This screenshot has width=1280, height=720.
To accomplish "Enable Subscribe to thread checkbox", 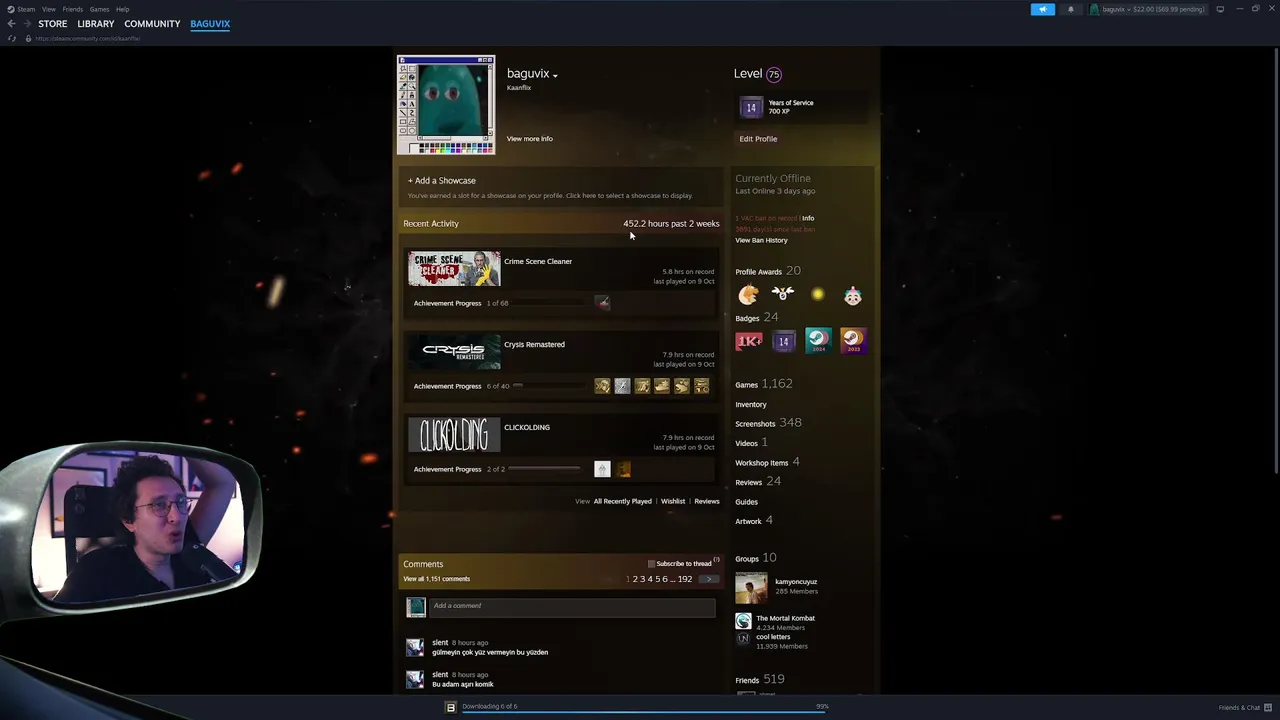I will coord(651,564).
